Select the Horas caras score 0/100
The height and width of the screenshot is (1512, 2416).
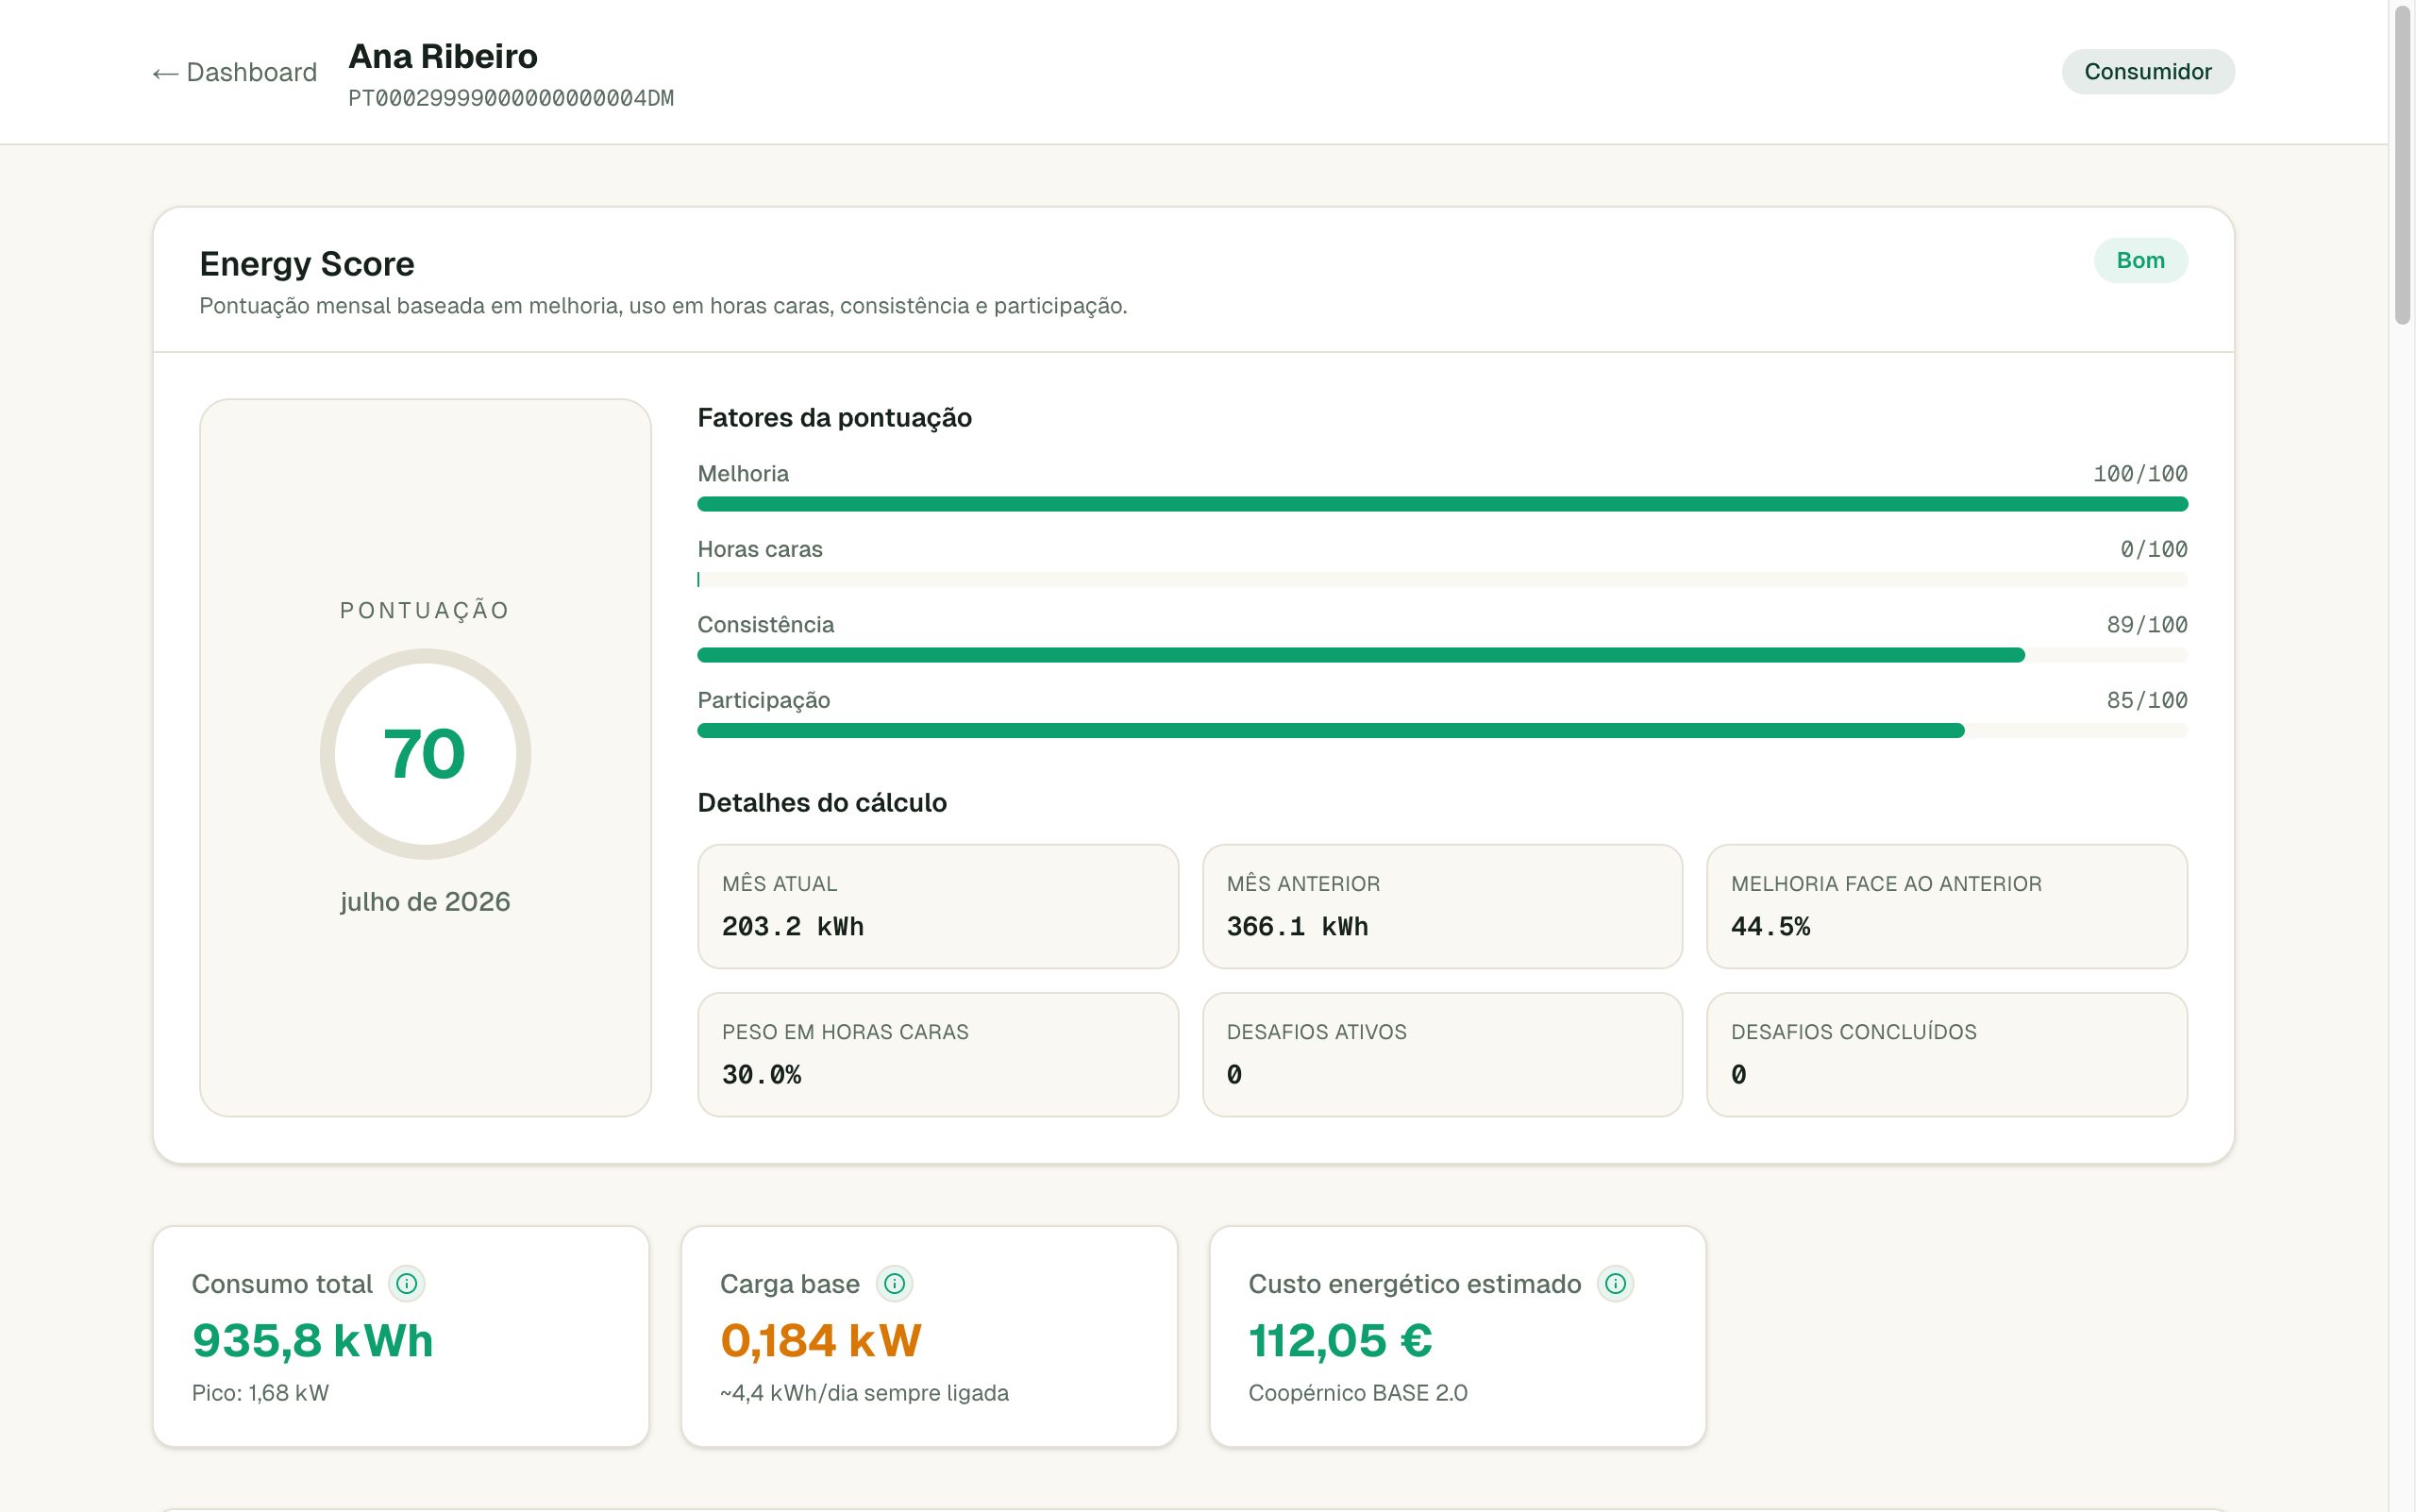2154,550
